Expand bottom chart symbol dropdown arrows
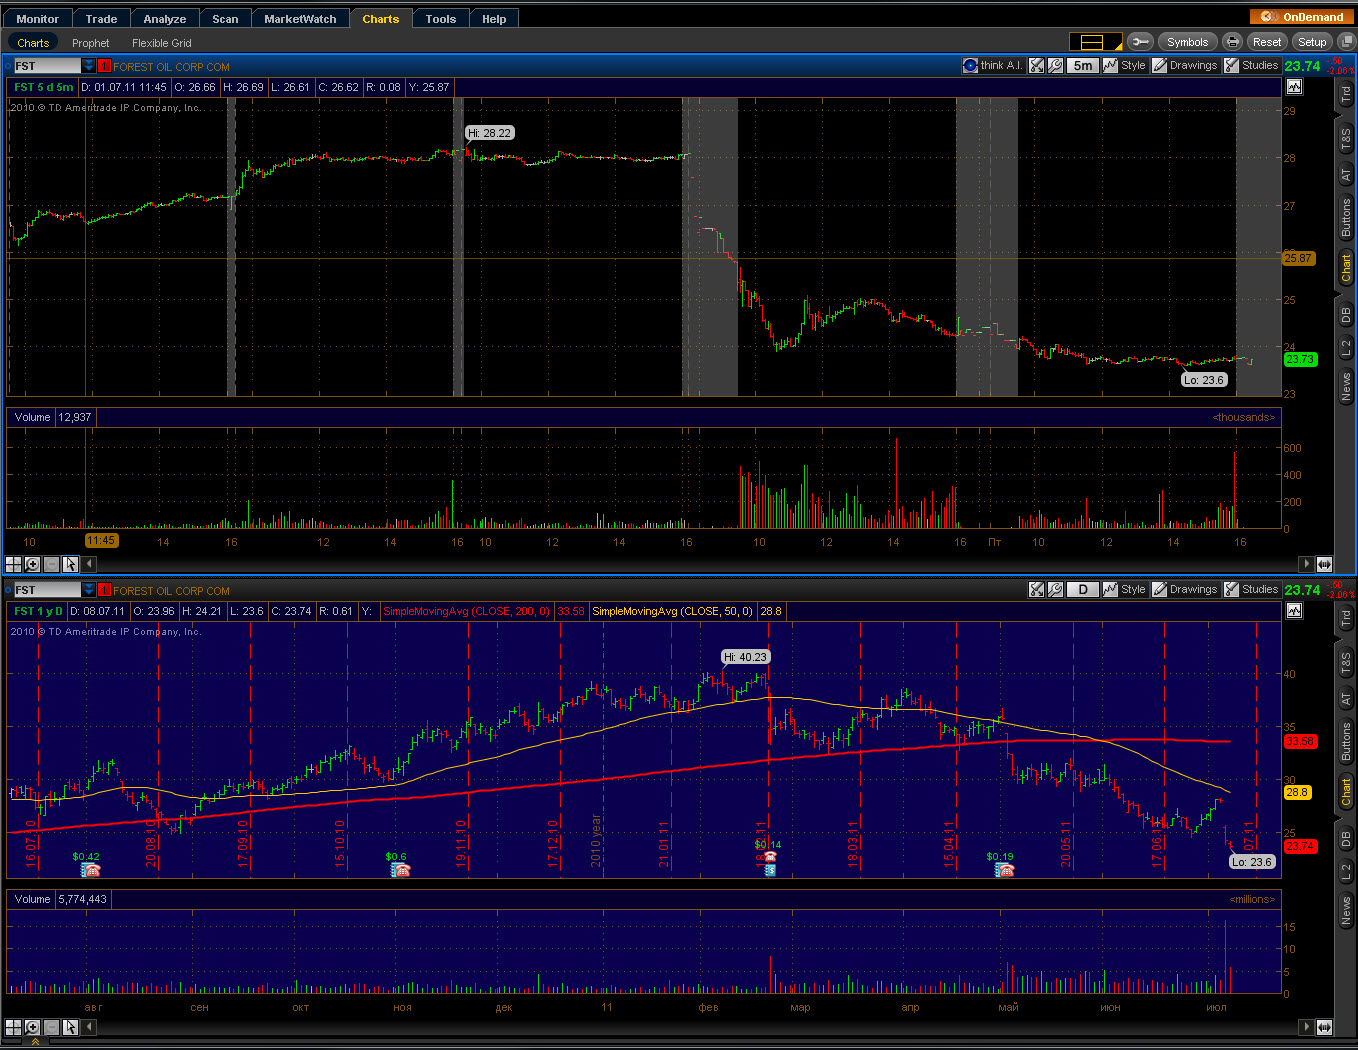The height and width of the screenshot is (1050, 1358). [89, 590]
